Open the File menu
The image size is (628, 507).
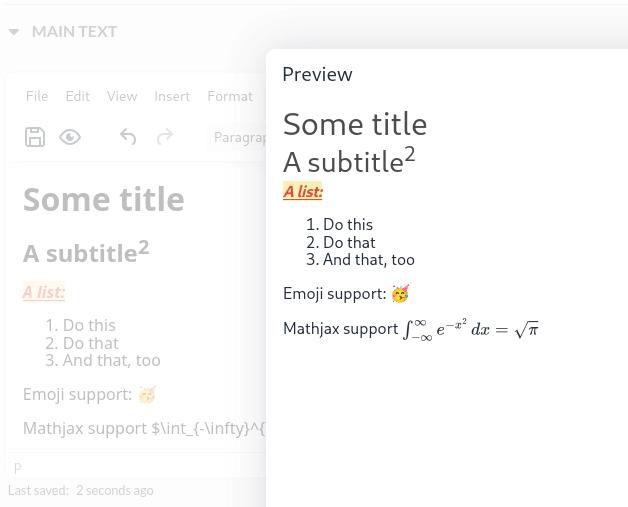37,96
